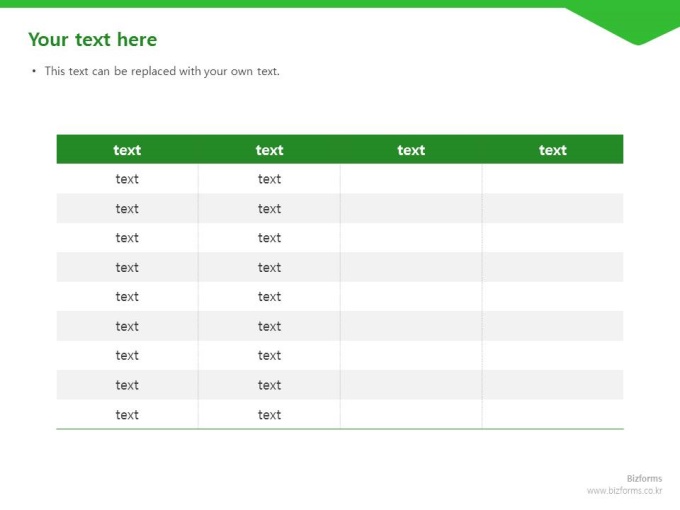Click the green top banner bar
Image resolution: width=680 pixels, height=510 pixels.
pos(340,3)
